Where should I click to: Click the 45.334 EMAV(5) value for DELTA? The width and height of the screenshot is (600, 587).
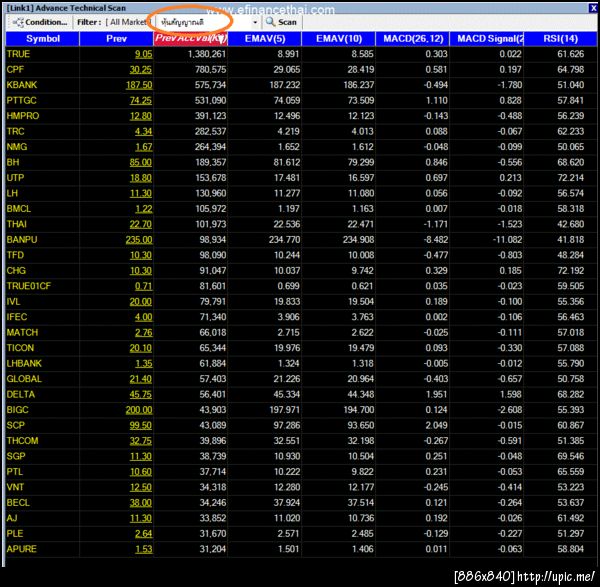click(287, 395)
